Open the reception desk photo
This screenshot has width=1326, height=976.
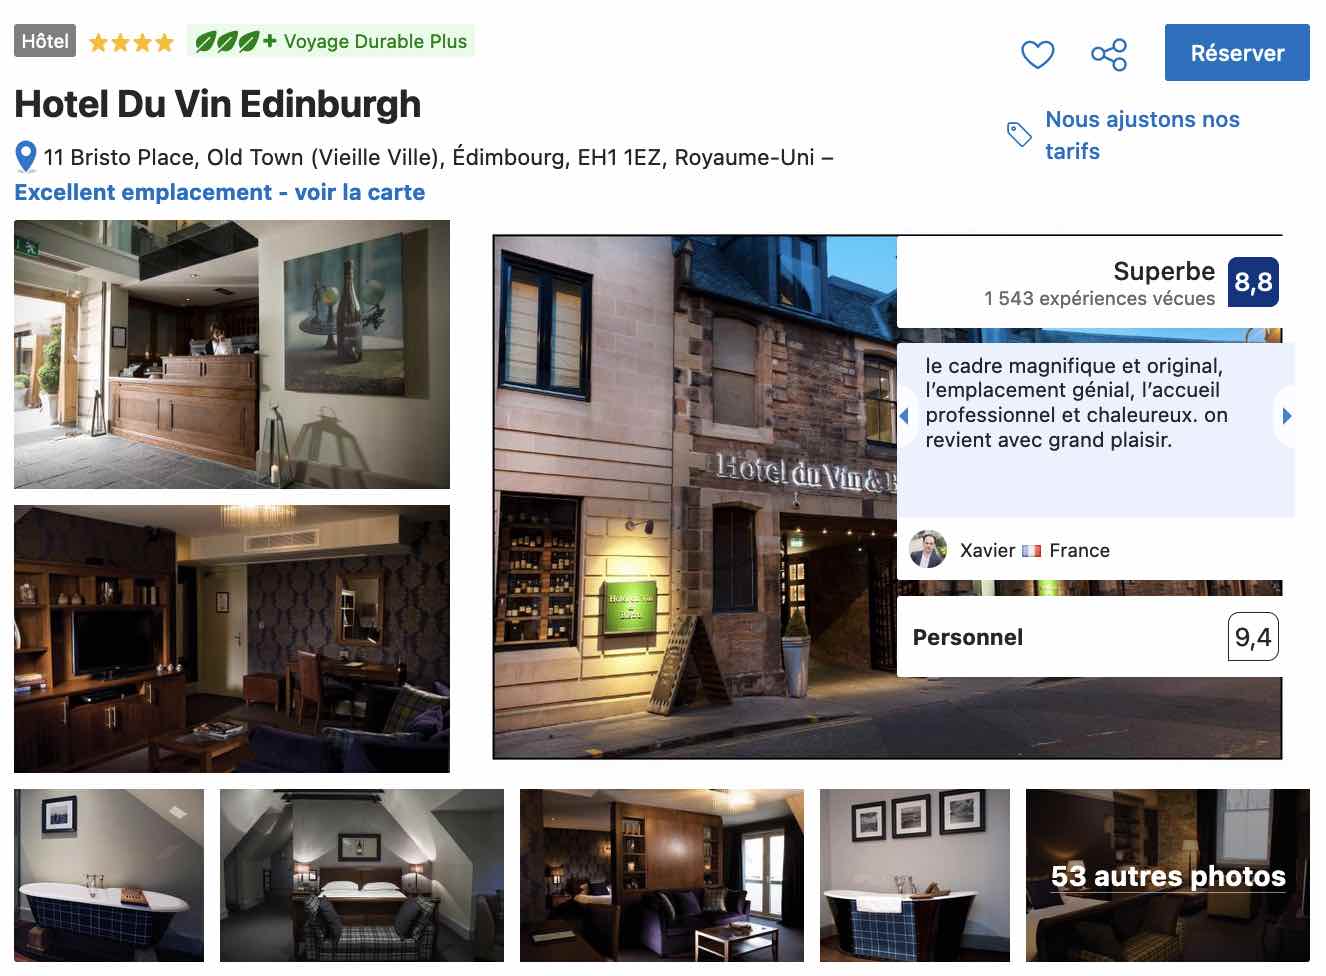coord(232,354)
